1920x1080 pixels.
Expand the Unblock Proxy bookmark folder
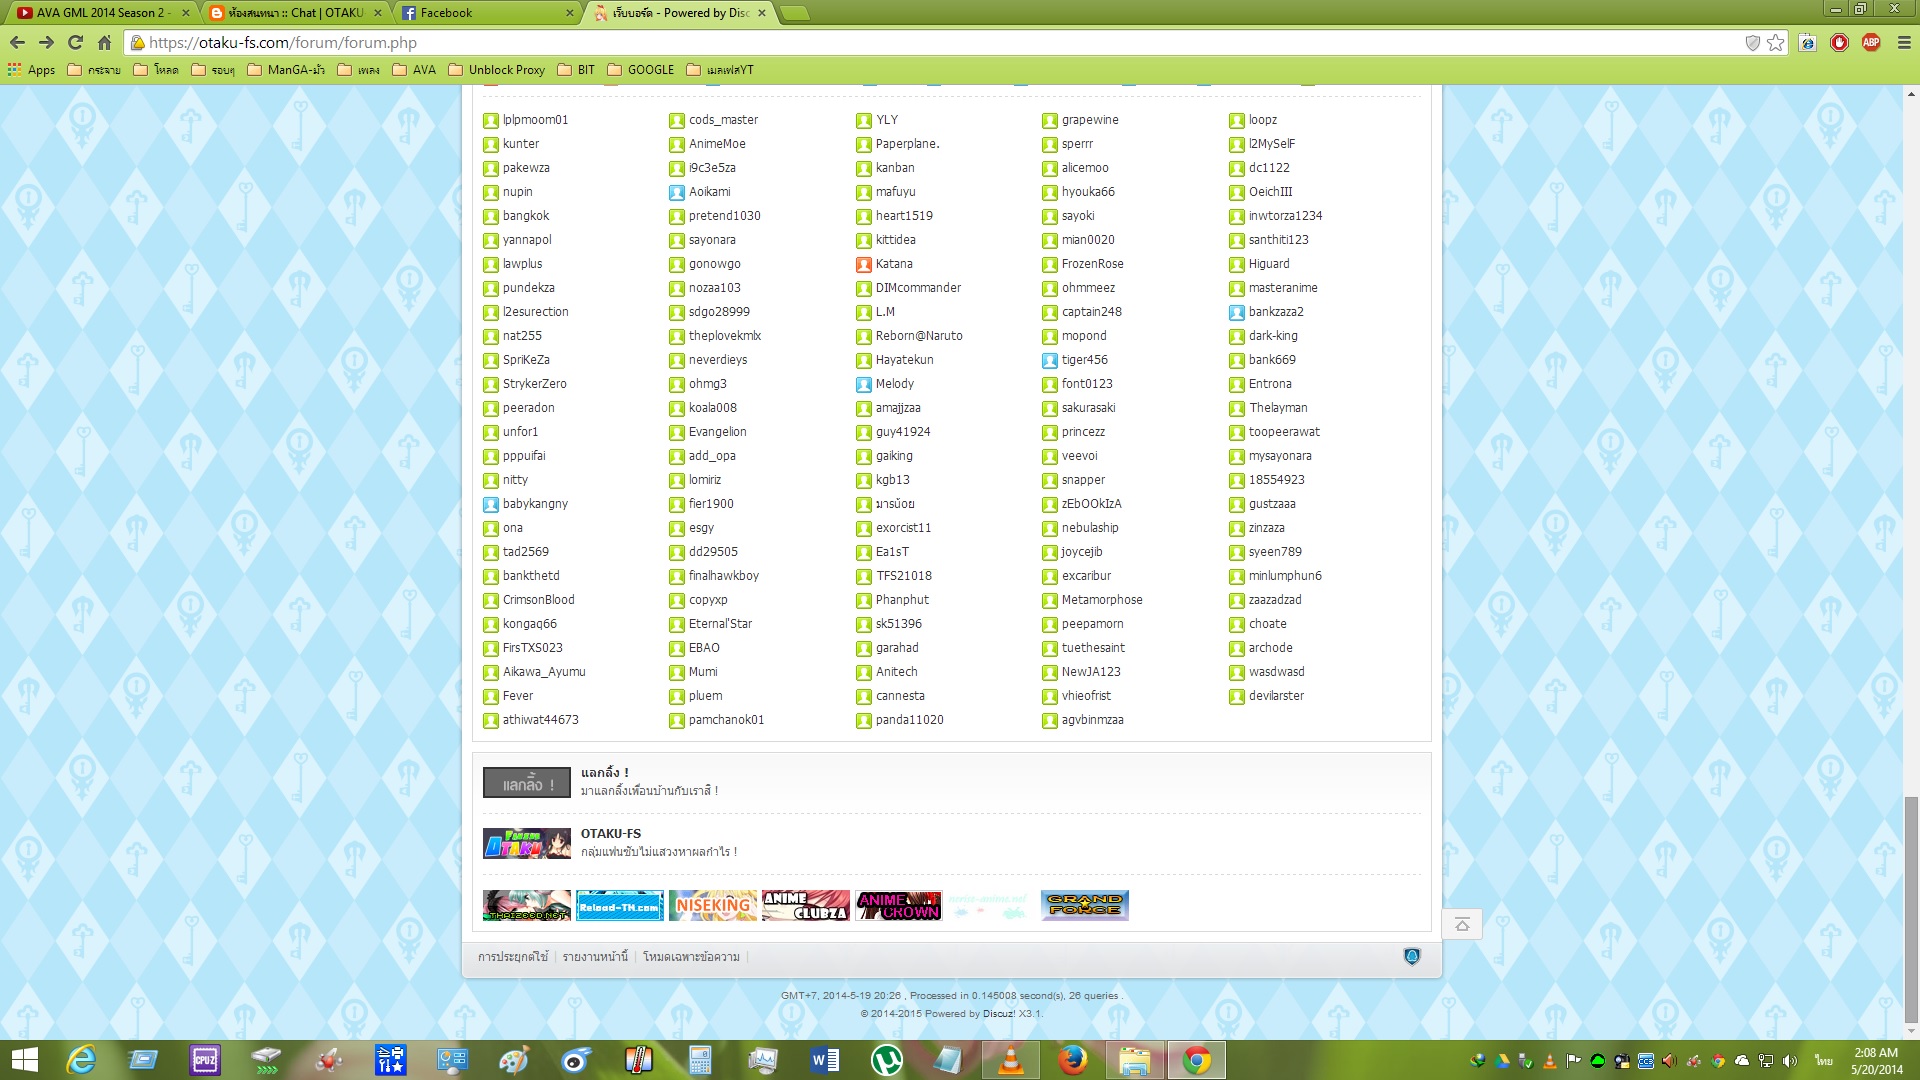pos(497,70)
